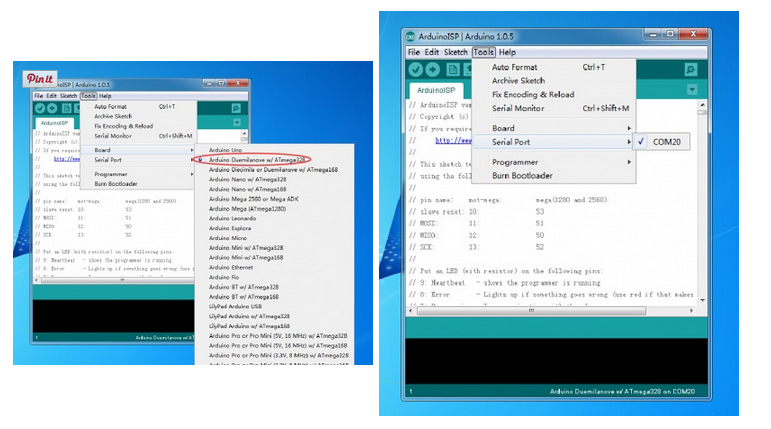
Task: Open Serial Monitor magnifier icon in Board-list window
Action: click(236, 108)
